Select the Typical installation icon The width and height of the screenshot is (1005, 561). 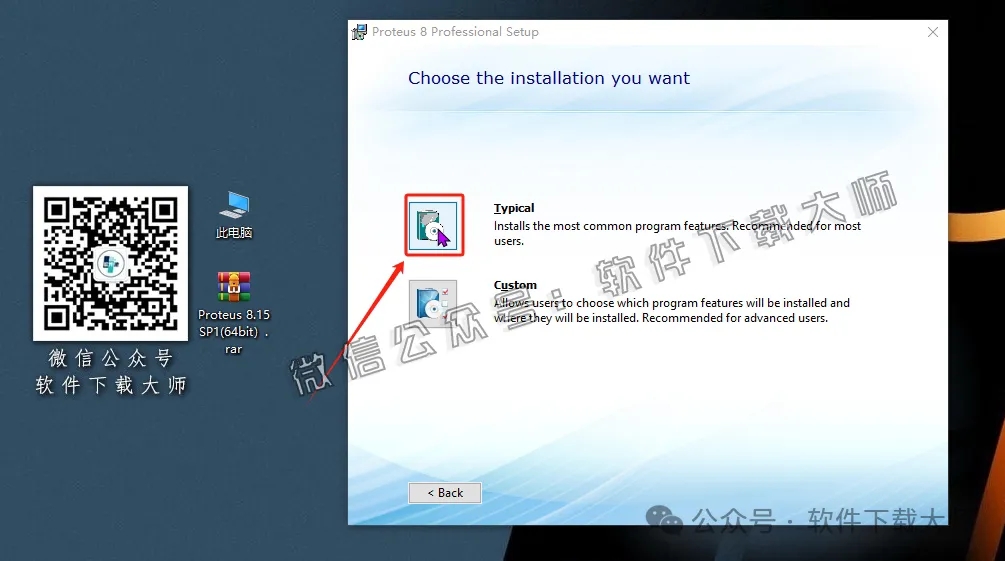(433, 225)
